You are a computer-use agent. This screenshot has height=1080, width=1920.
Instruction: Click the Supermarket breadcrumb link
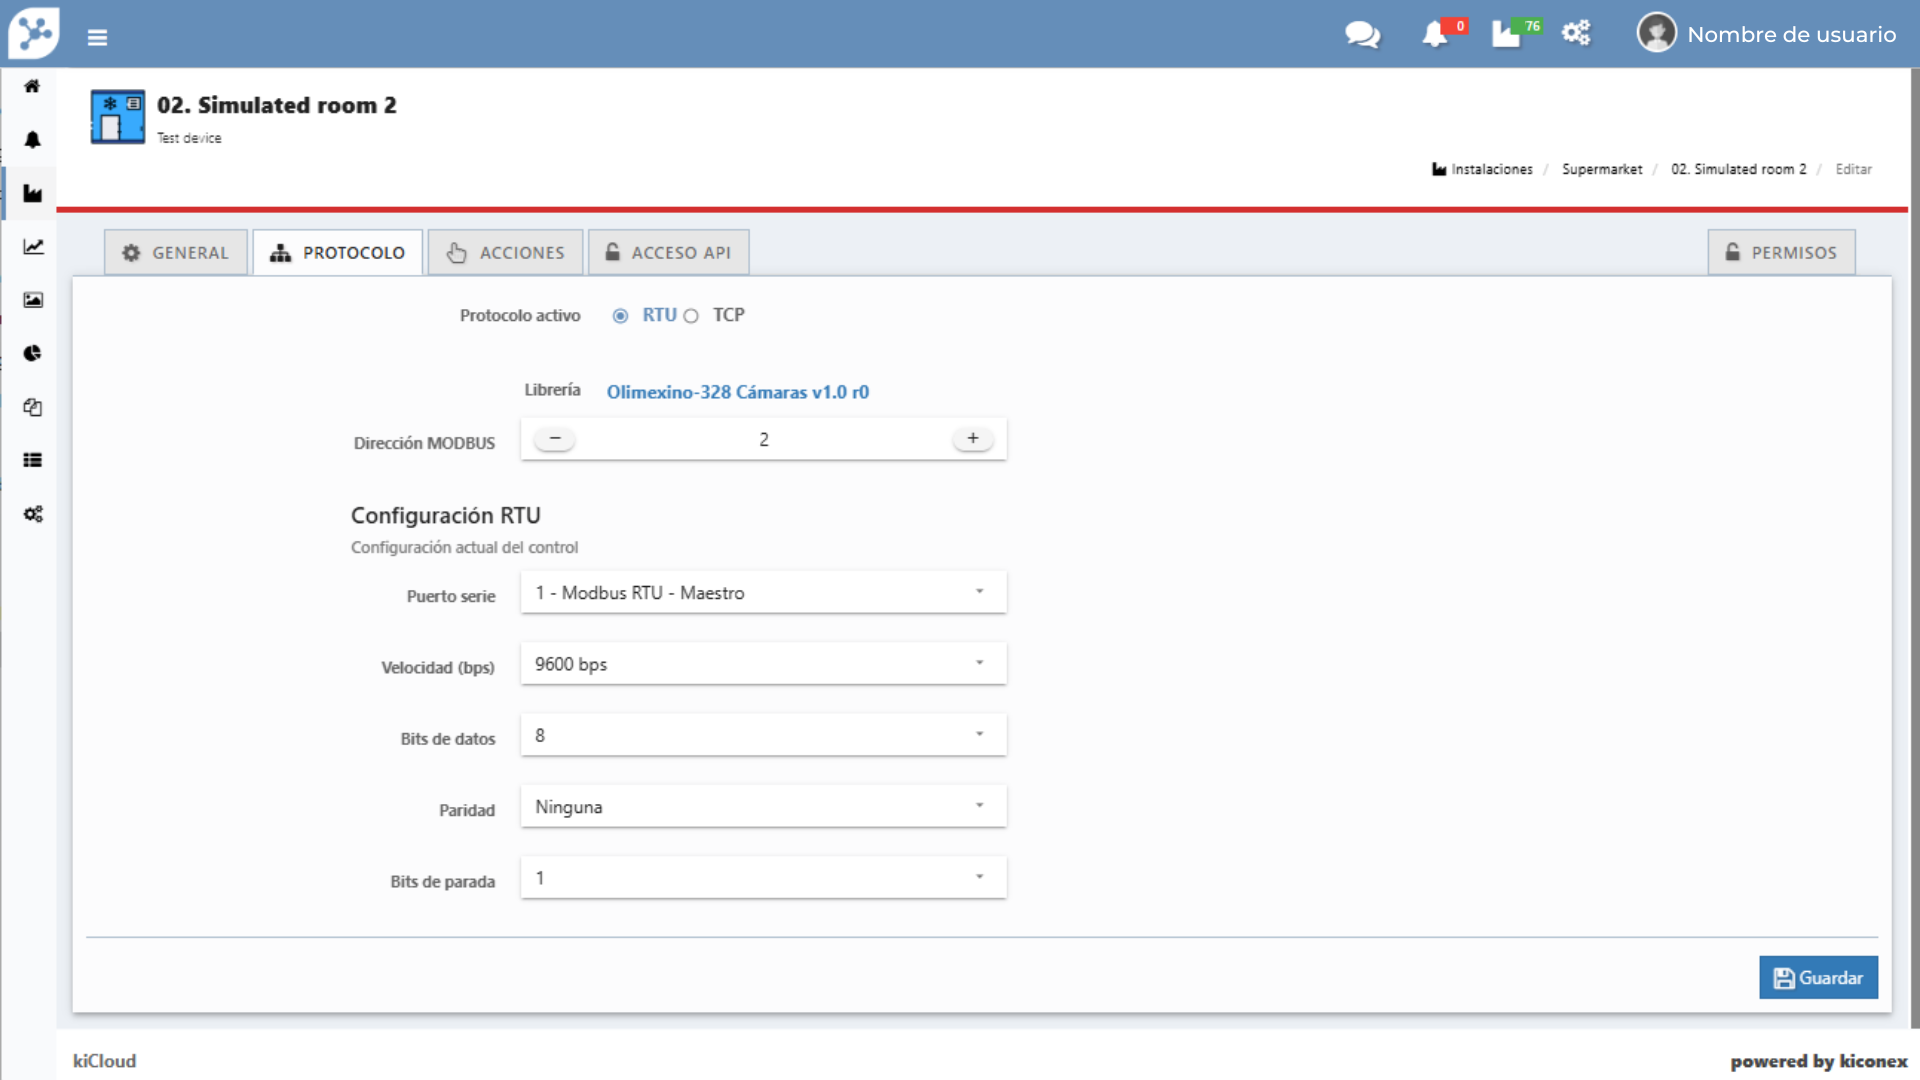point(1601,169)
